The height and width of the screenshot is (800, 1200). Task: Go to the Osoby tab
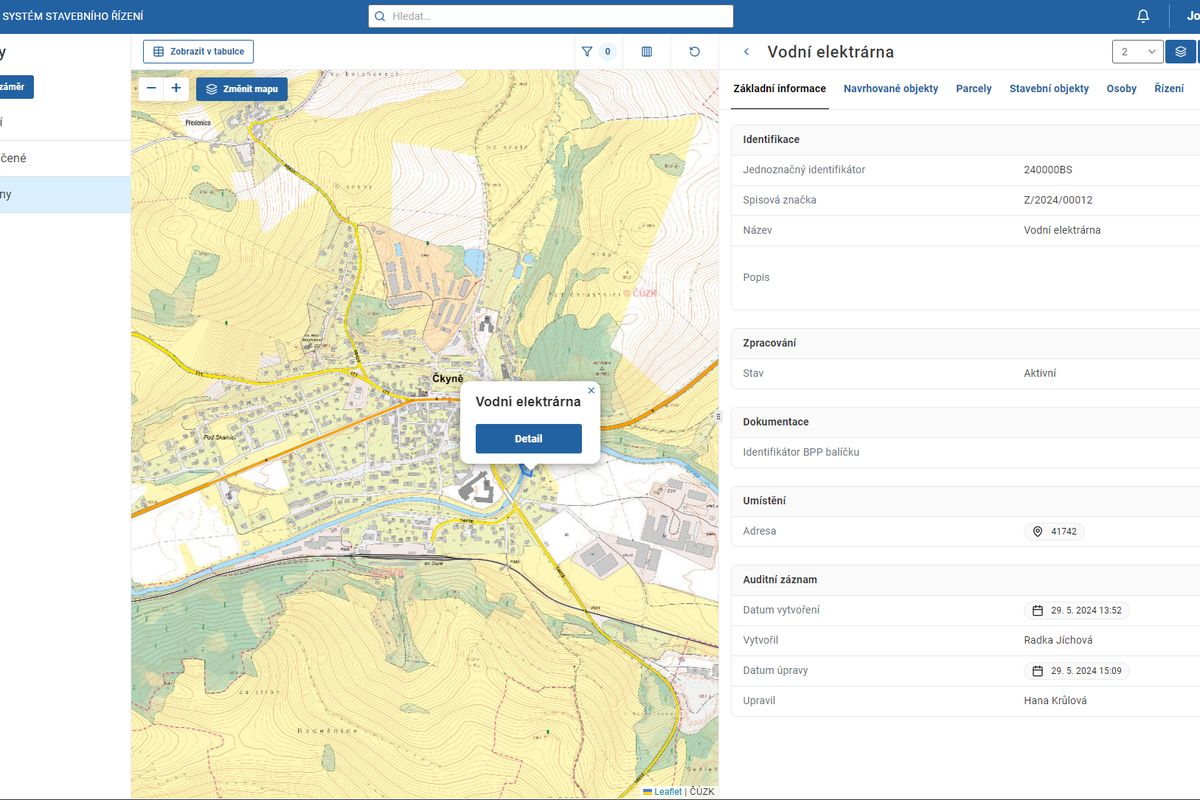click(x=1121, y=89)
